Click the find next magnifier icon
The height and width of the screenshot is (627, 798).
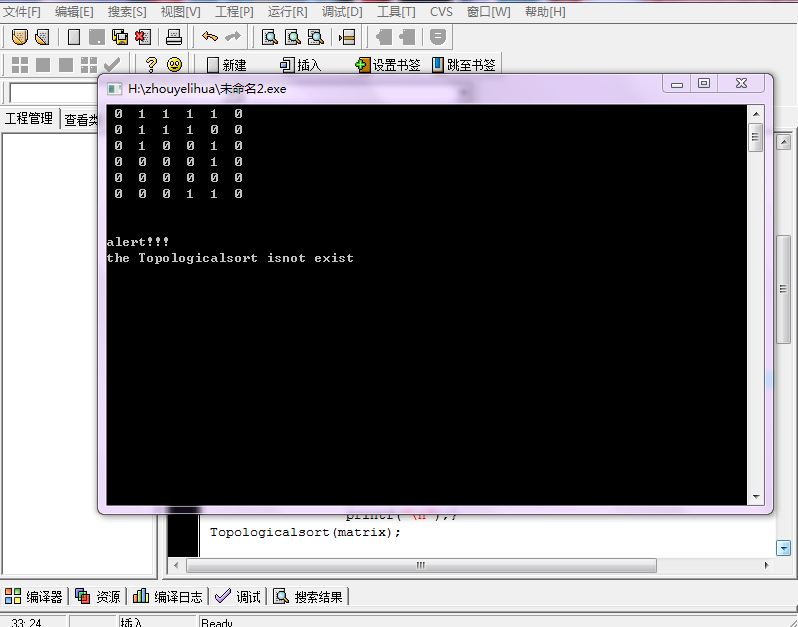click(x=316, y=37)
